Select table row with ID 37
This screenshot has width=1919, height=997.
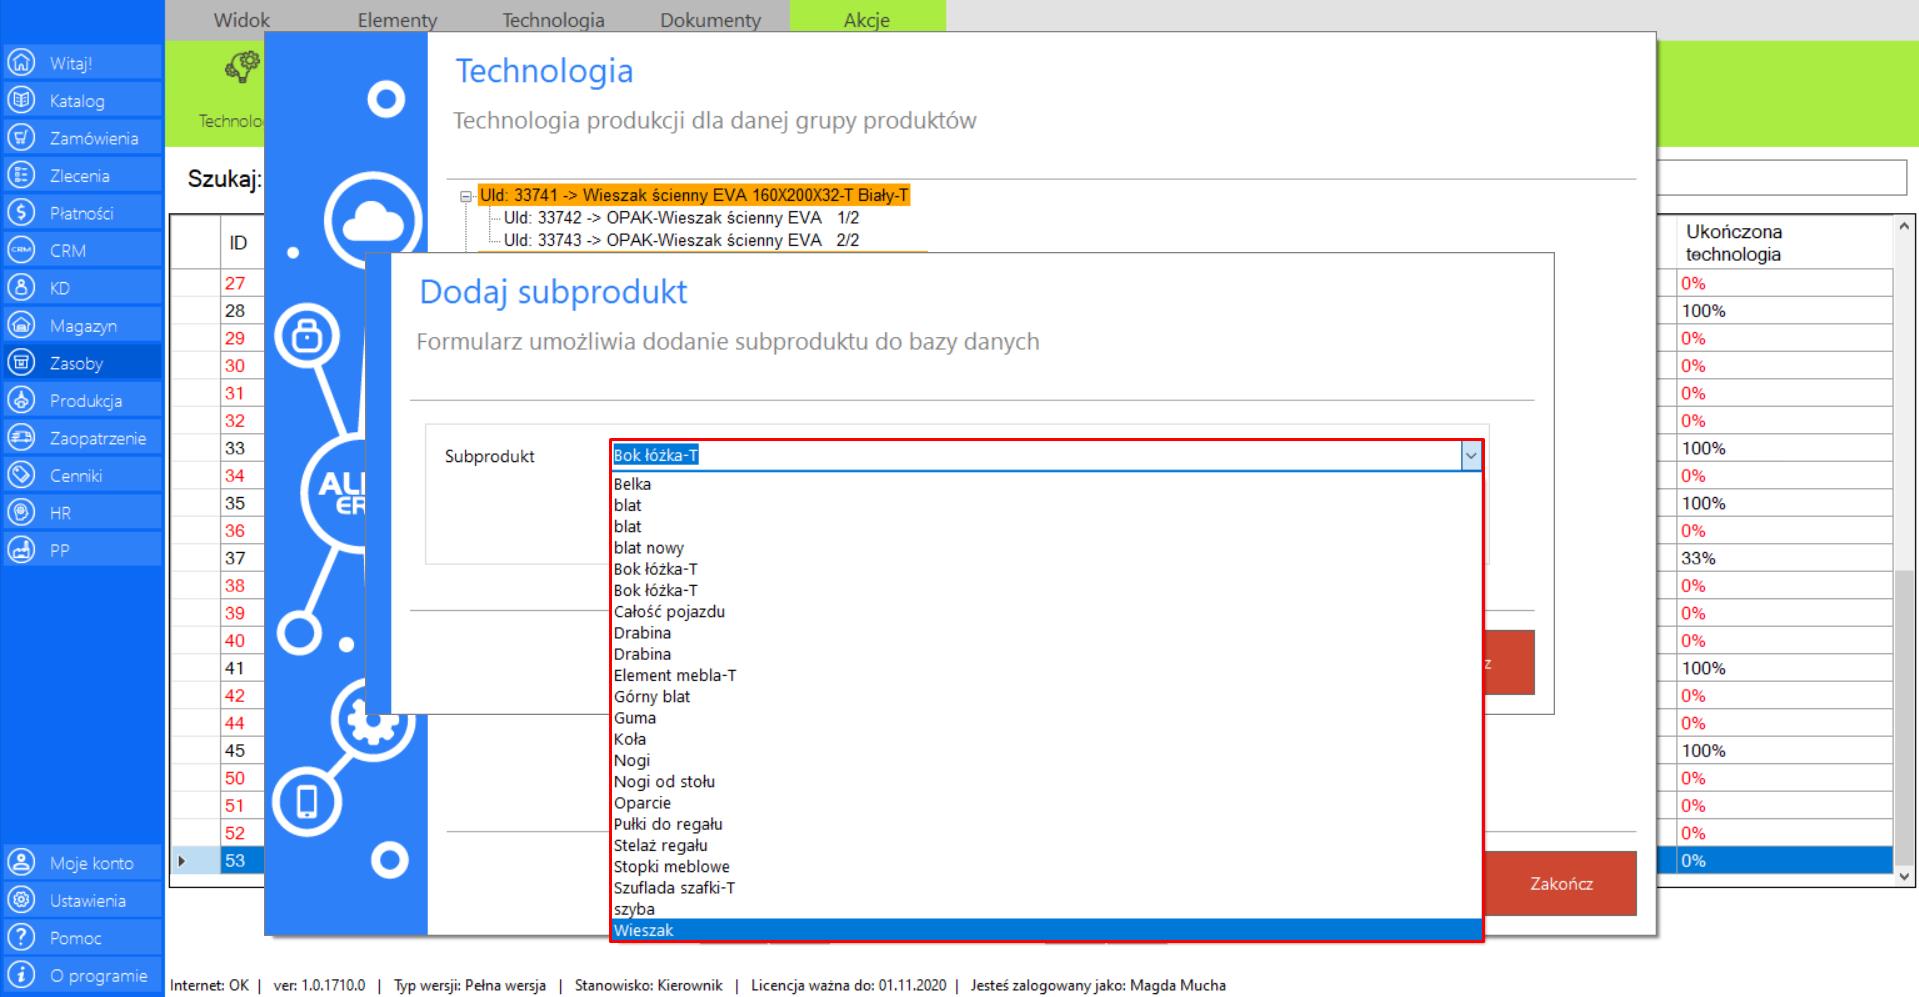click(x=235, y=558)
